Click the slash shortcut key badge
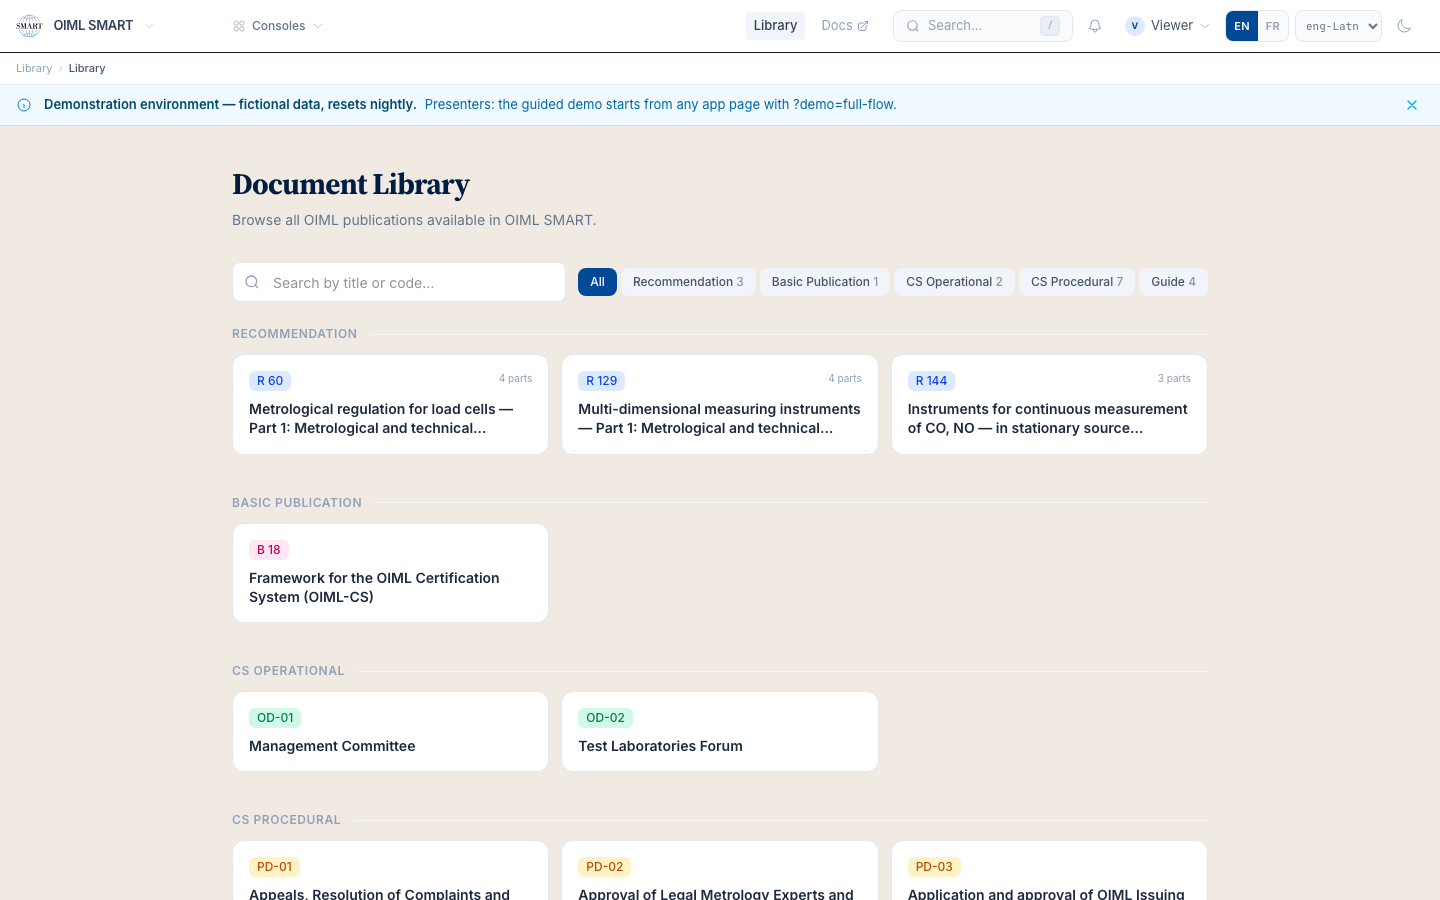This screenshot has height=900, width=1440. pos(1050,26)
